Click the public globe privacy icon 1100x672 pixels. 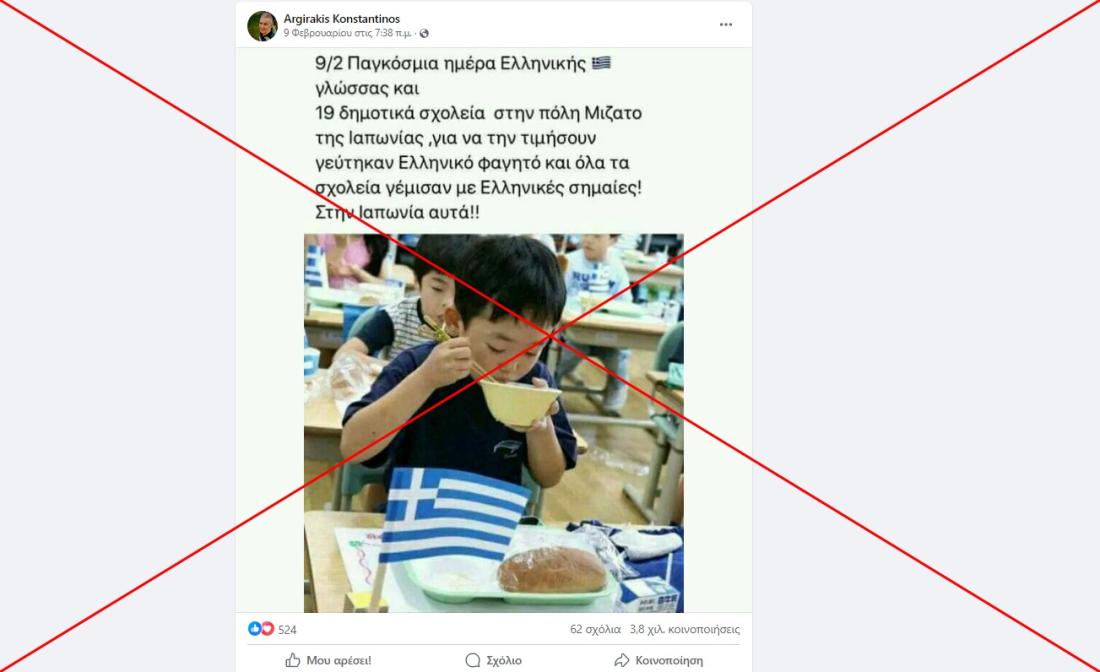click(x=424, y=33)
